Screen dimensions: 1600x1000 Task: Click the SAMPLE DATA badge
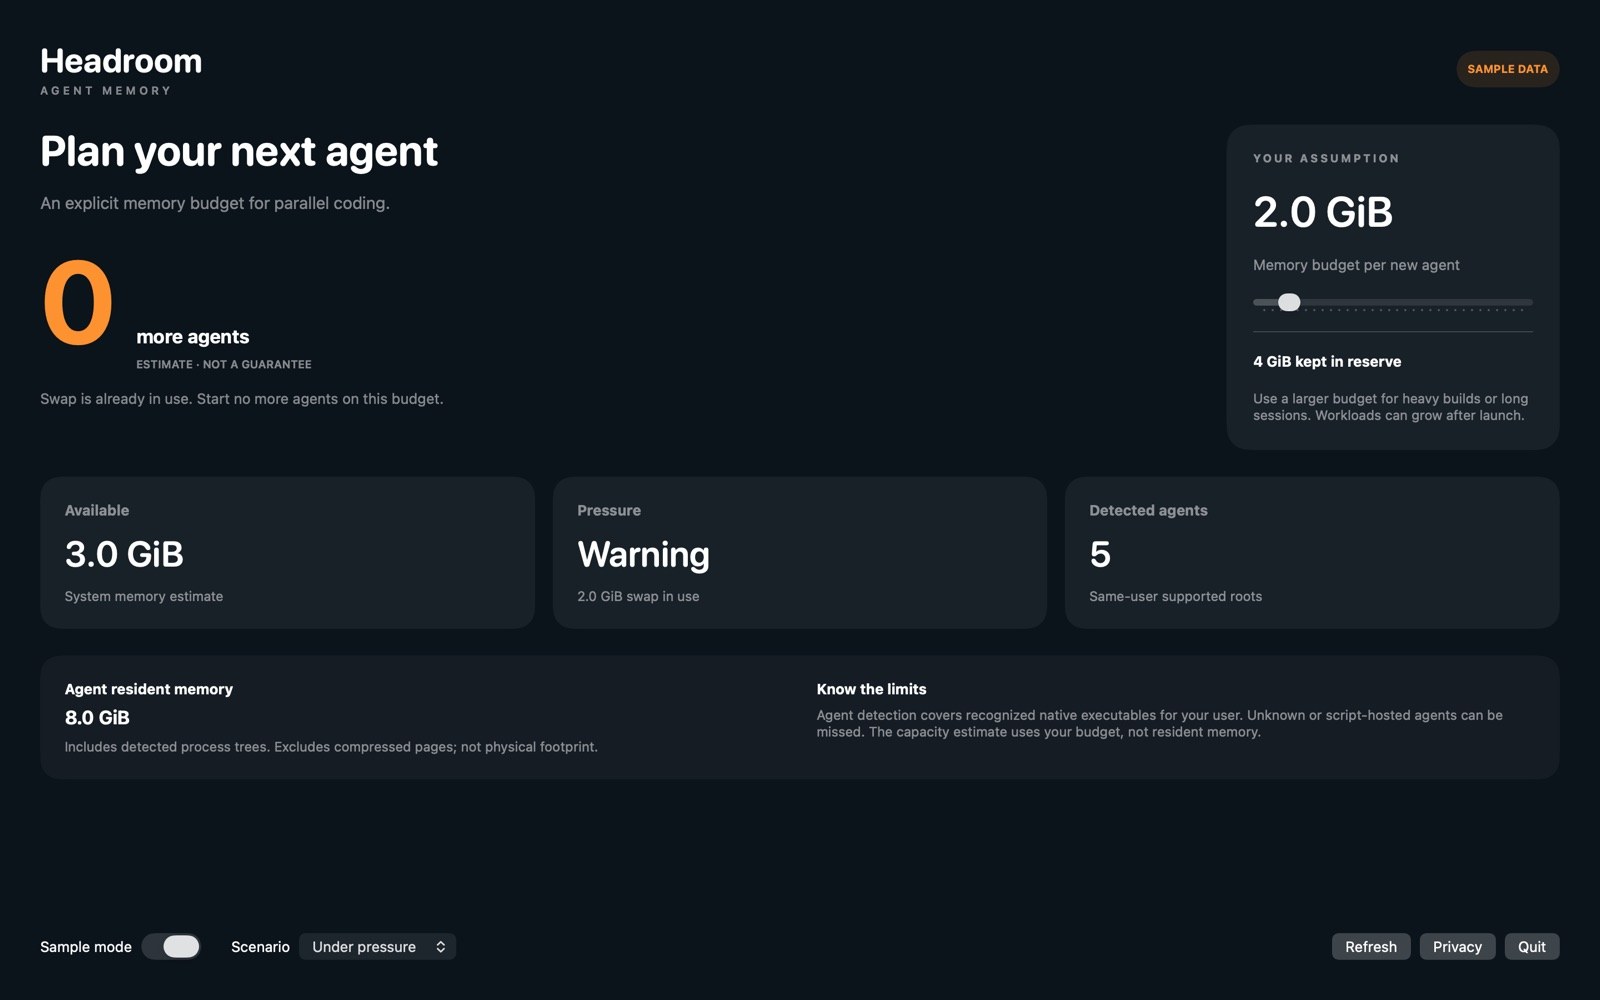[1507, 69]
